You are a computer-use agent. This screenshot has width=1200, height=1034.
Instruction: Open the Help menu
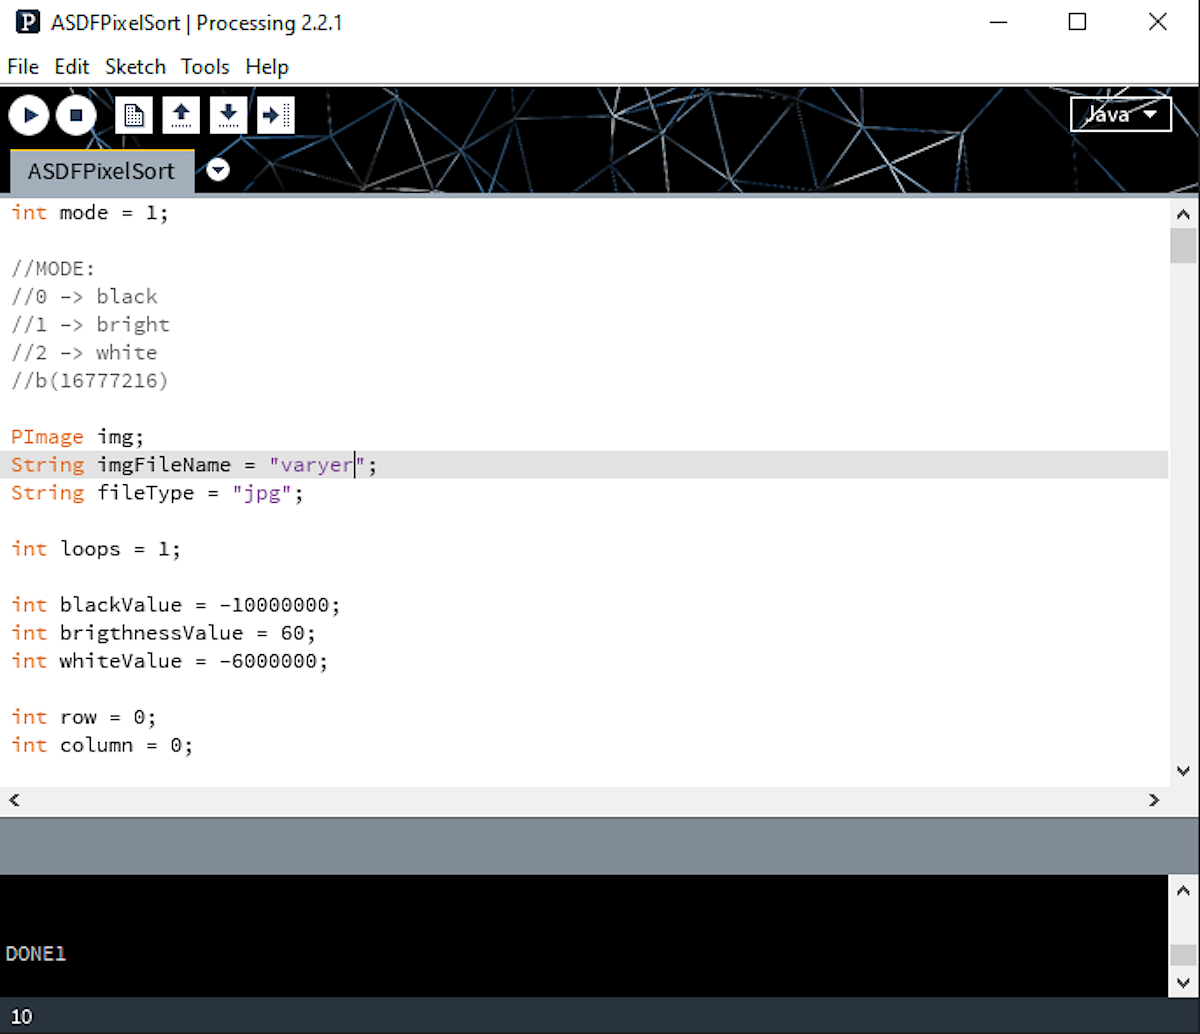click(267, 67)
